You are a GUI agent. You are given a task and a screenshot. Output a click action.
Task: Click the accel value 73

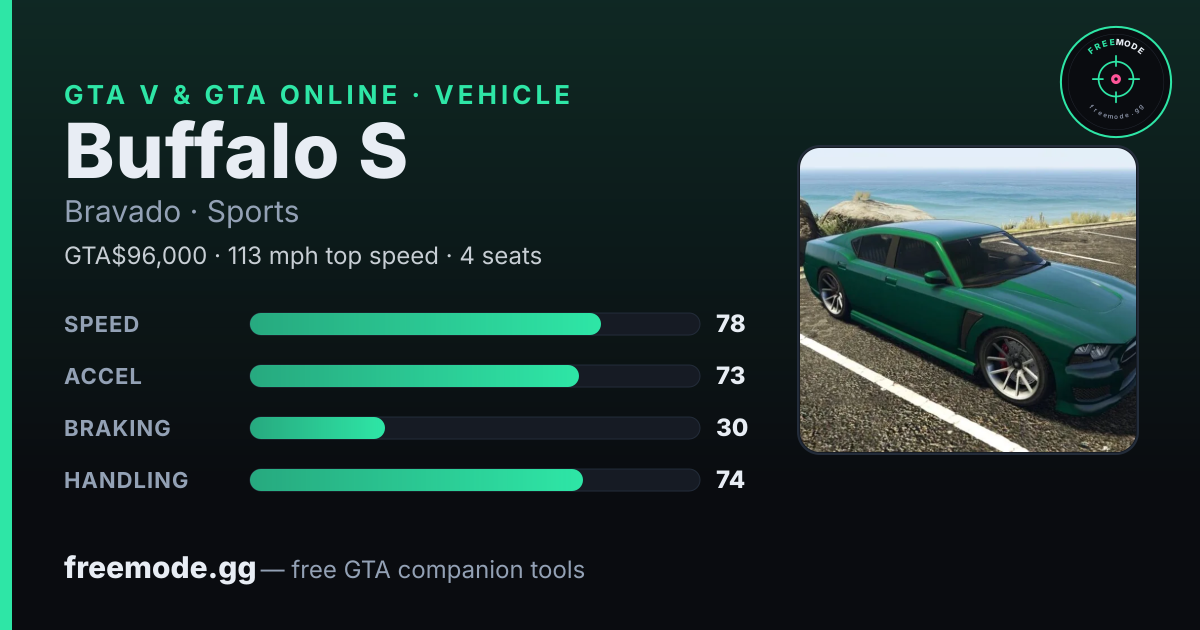[x=731, y=376]
